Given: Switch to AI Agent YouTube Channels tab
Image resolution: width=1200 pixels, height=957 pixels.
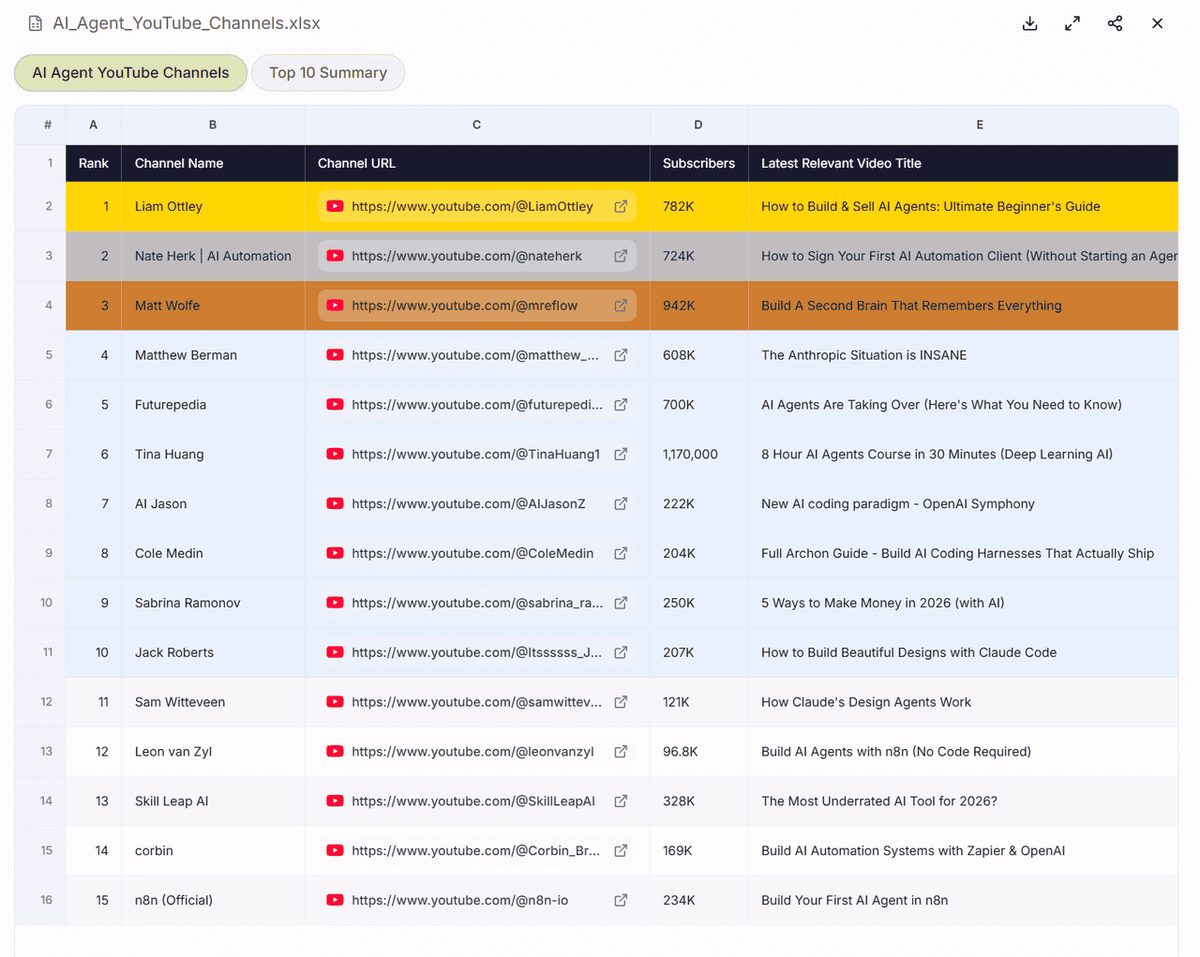Looking at the screenshot, I should pyautogui.click(x=131, y=72).
